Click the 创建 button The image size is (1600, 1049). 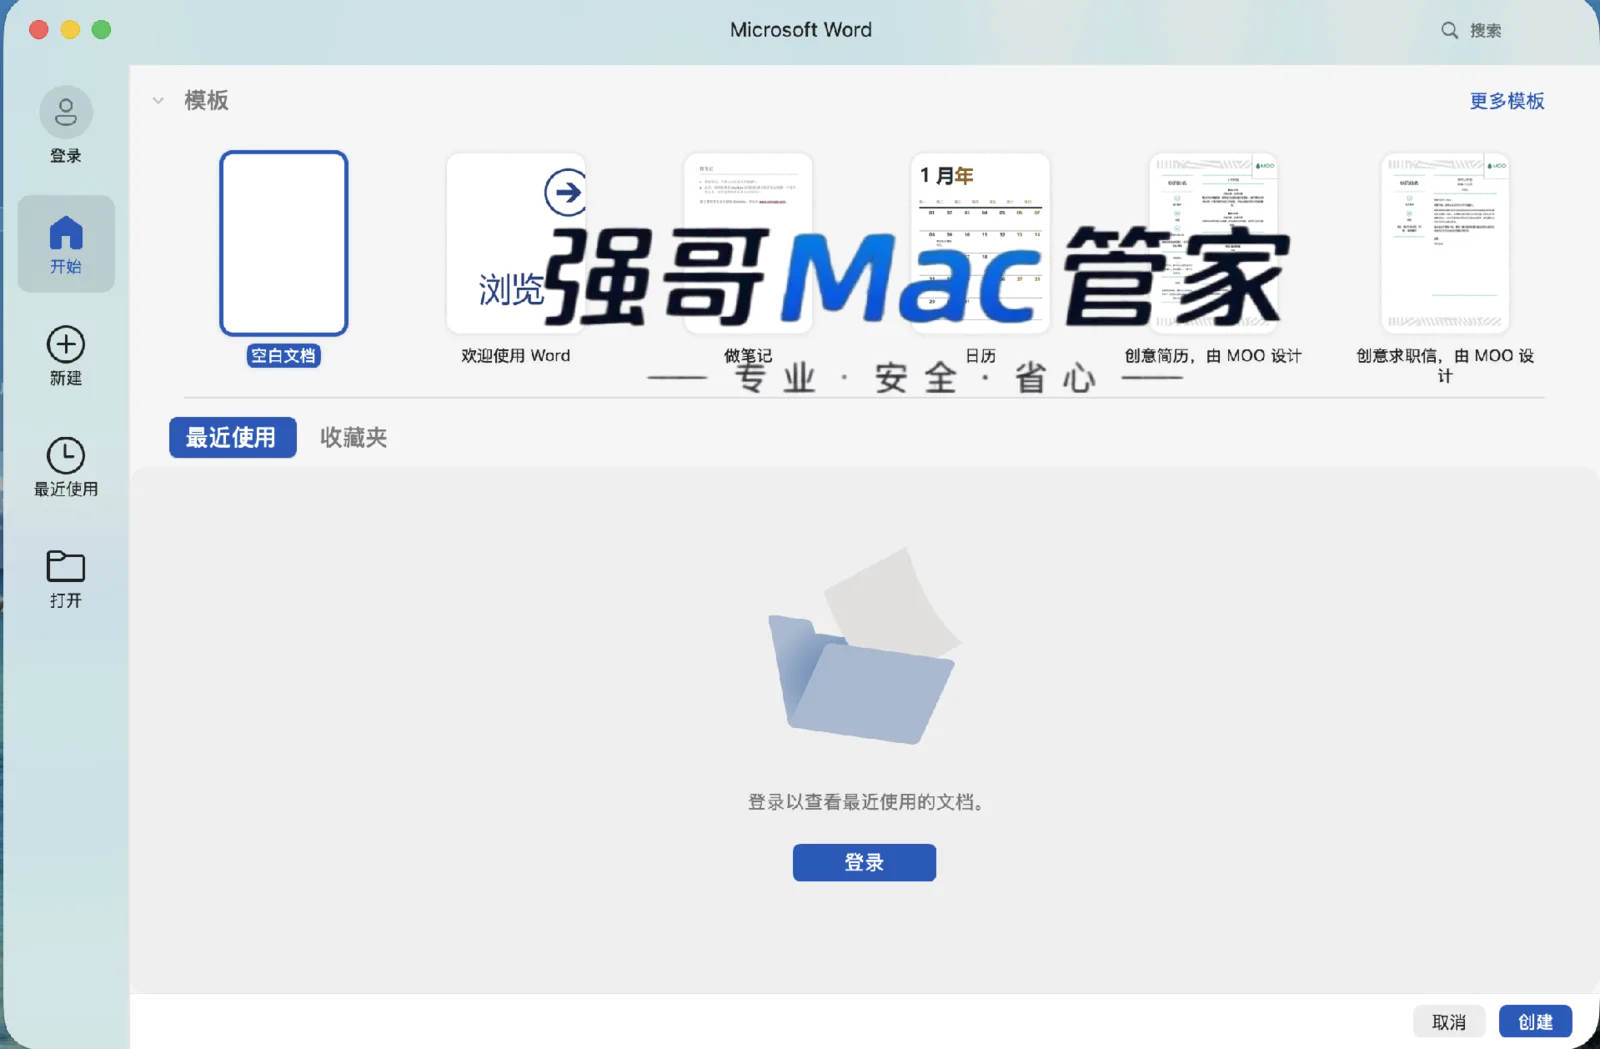pos(1535,1022)
